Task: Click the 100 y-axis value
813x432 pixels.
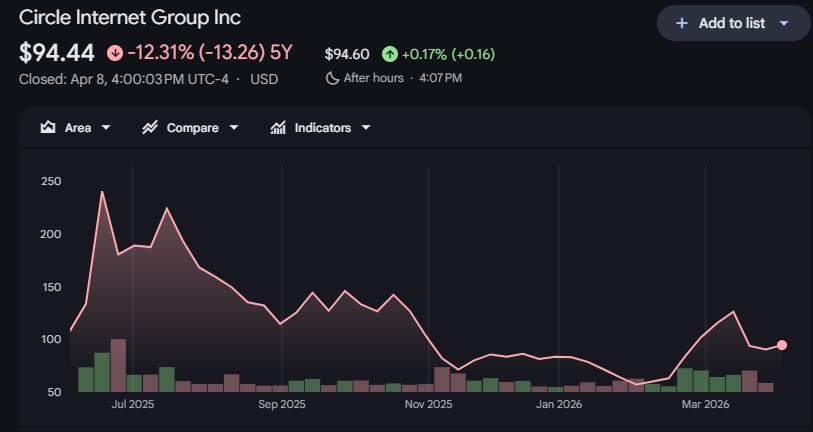Action: point(51,339)
